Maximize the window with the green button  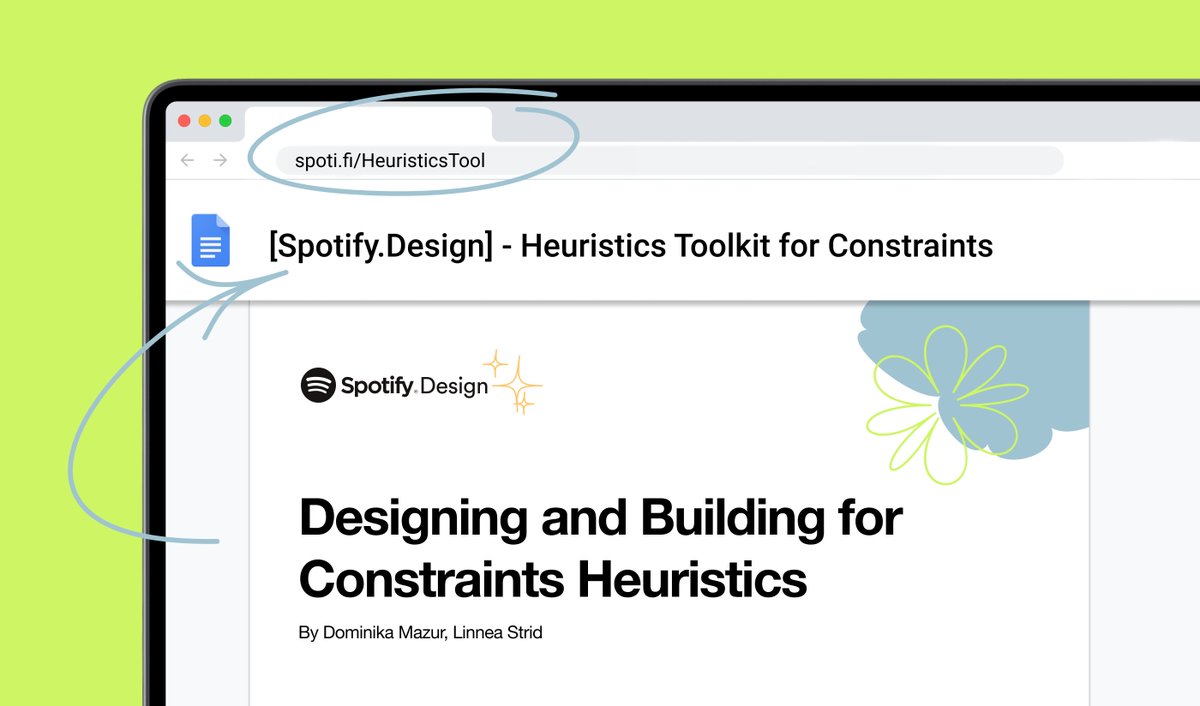click(226, 121)
